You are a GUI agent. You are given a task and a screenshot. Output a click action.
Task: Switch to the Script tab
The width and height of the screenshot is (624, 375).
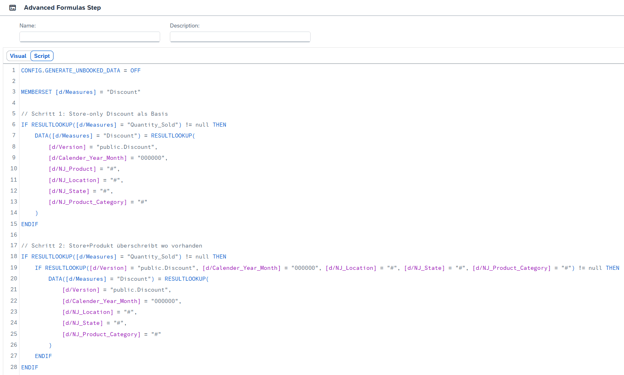click(x=42, y=56)
